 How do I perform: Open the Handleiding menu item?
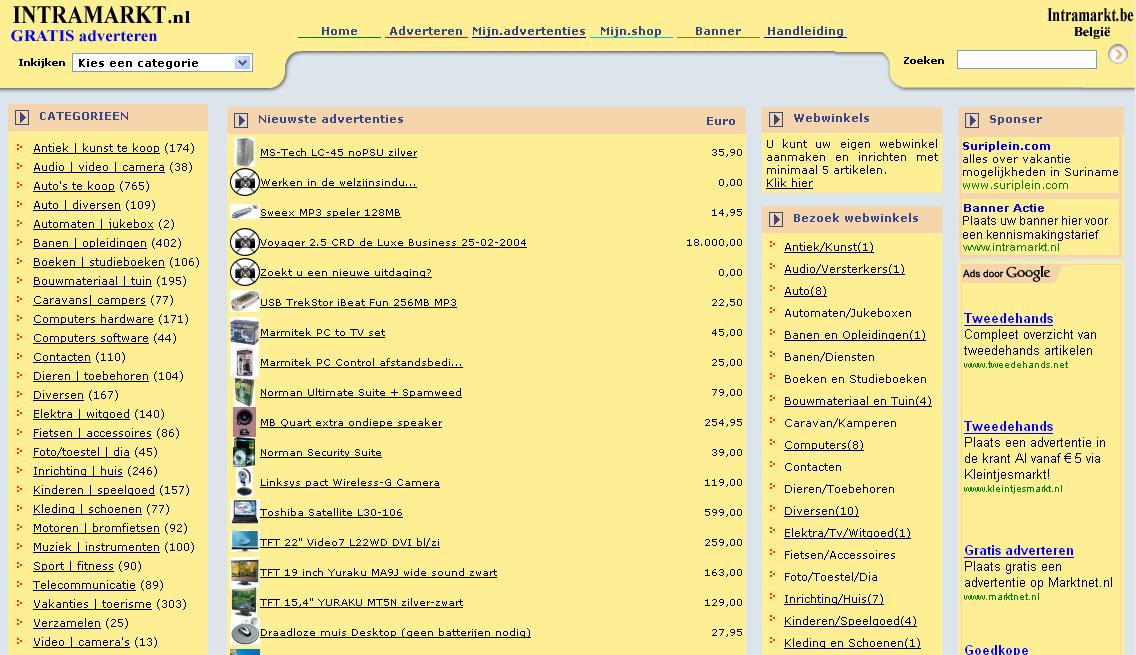(806, 31)
